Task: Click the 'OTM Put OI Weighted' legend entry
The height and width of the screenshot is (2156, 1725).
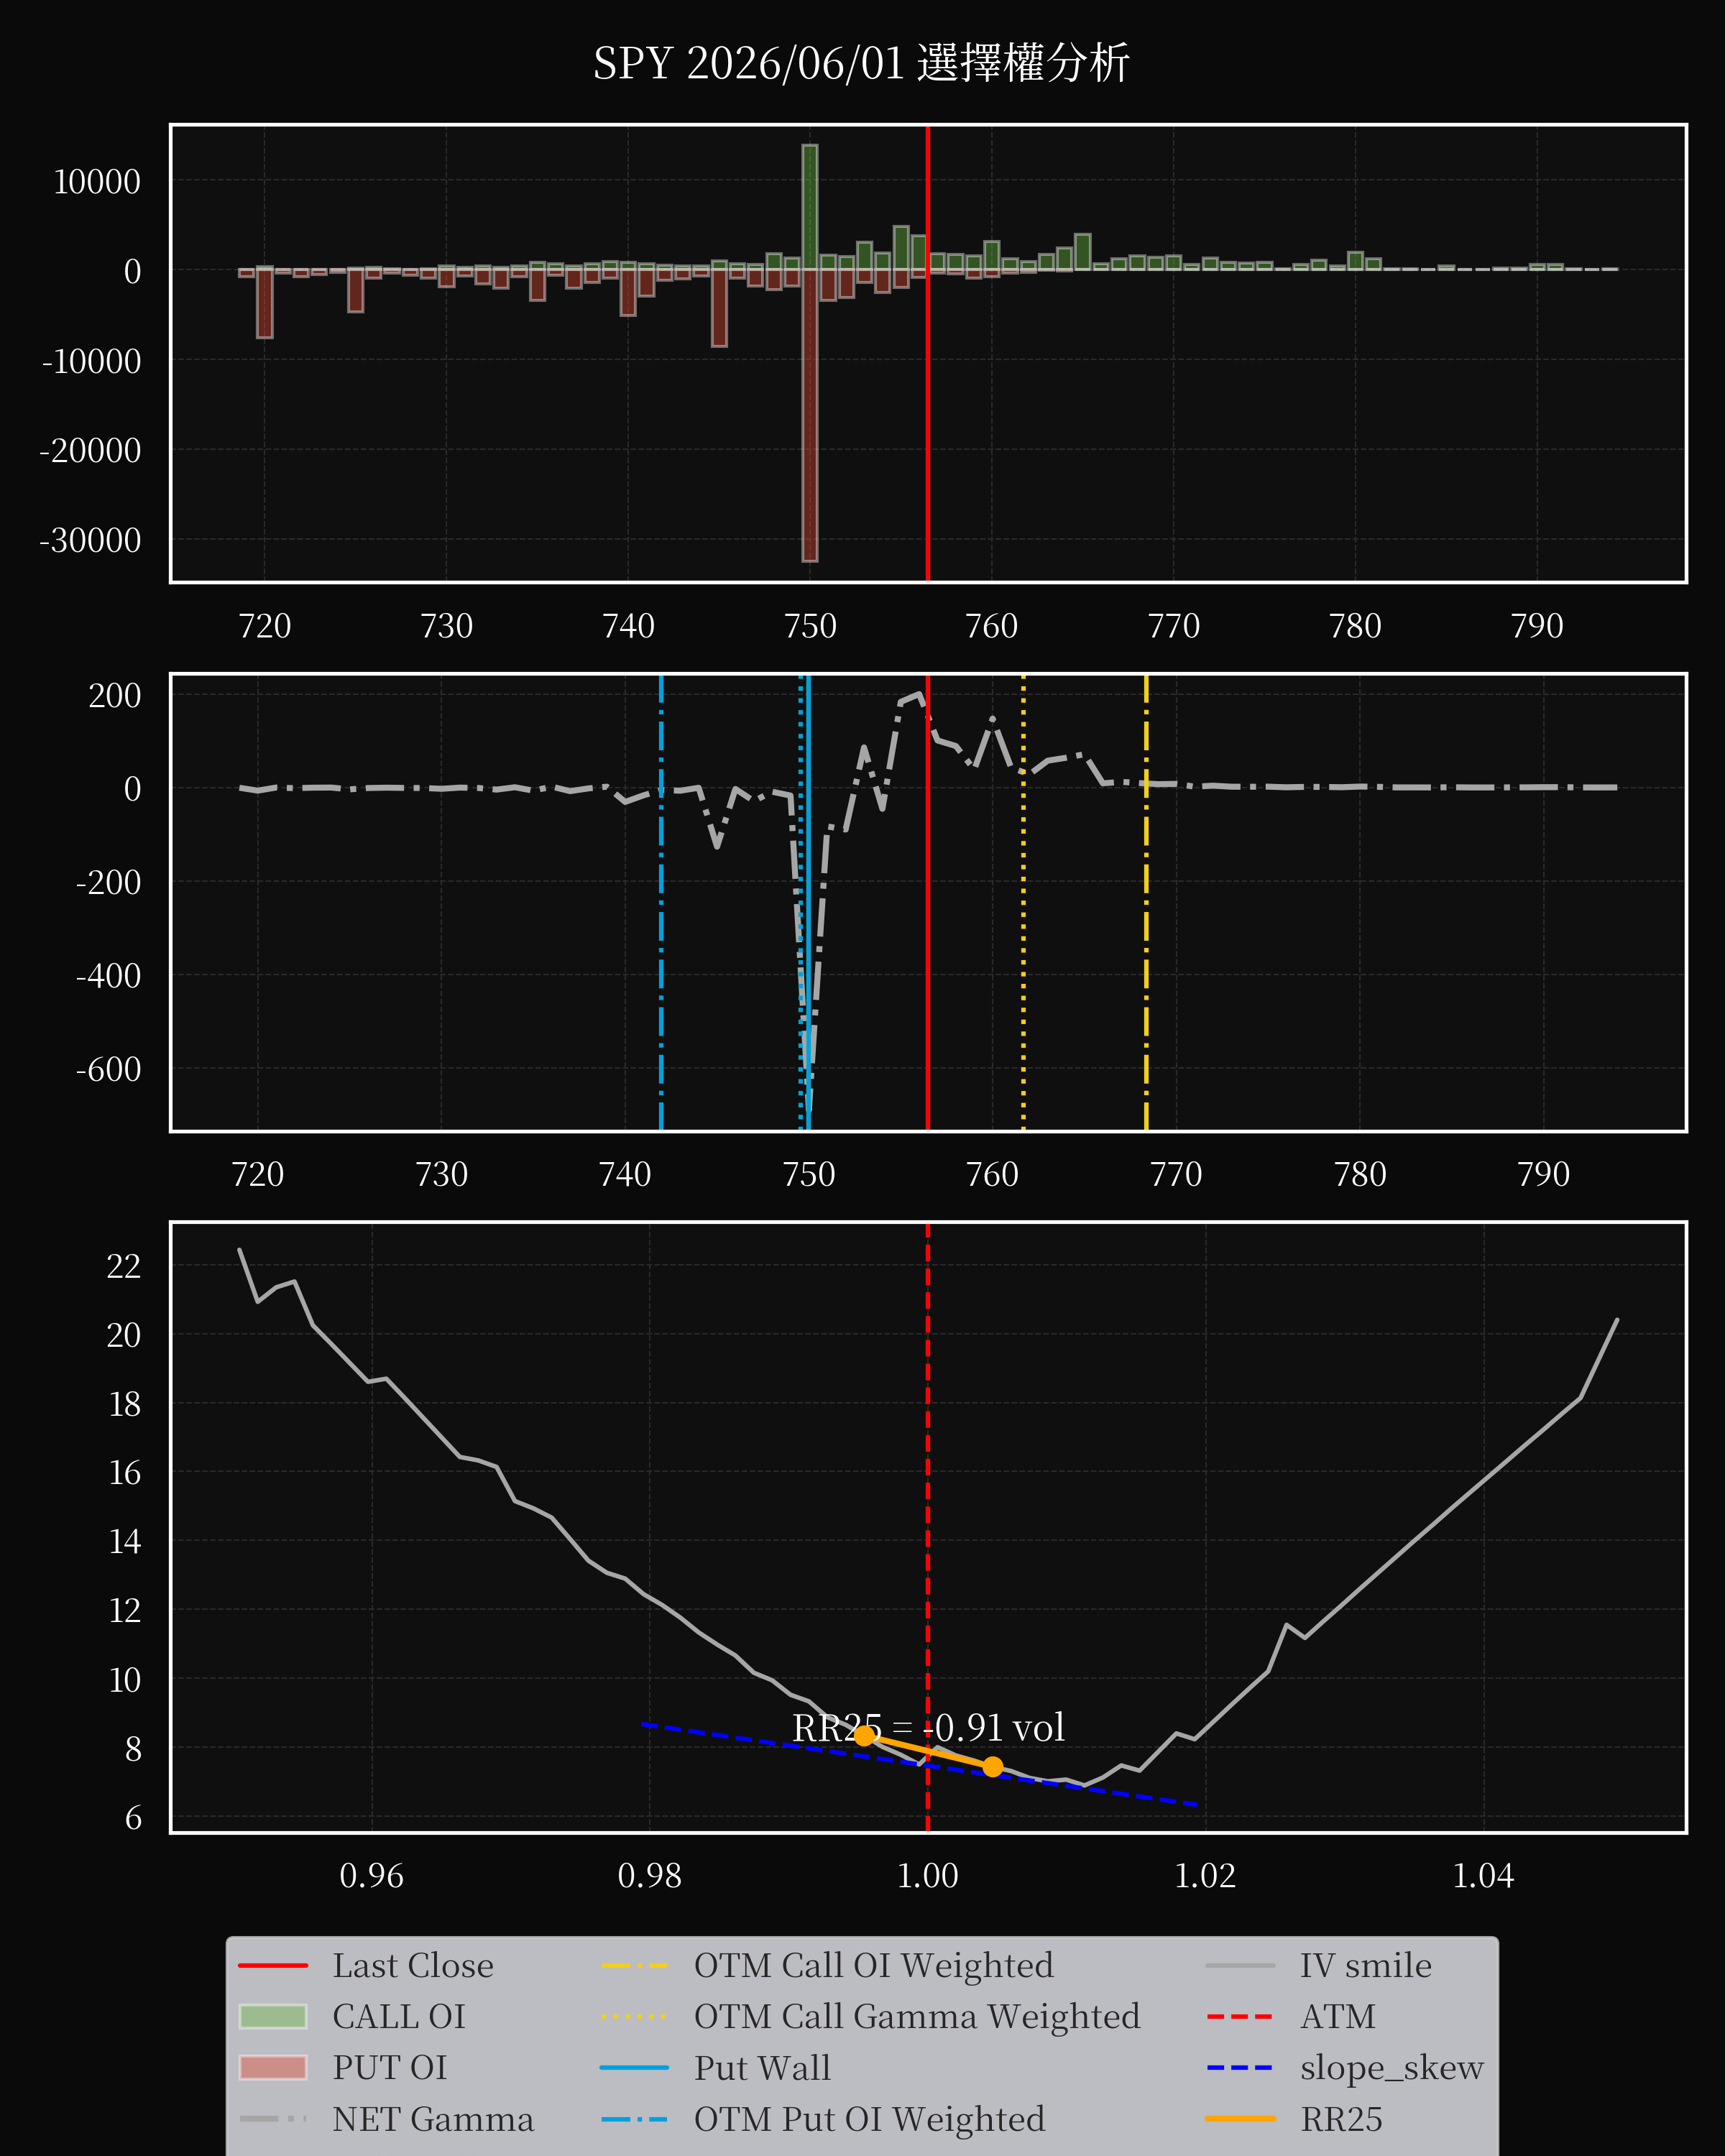Action: click(x=869, y=2119)
